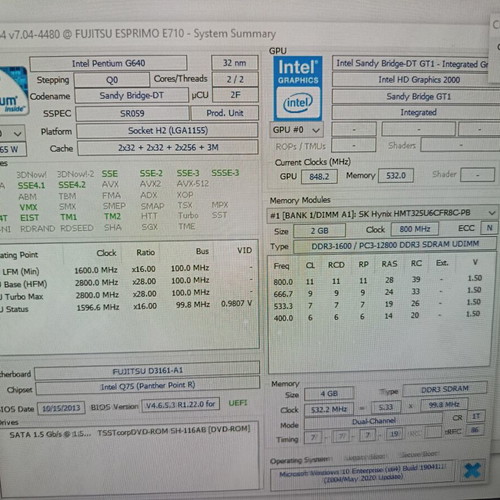
Task: Click the Dual-Channel mode field
Action: [x=373, y=422]
